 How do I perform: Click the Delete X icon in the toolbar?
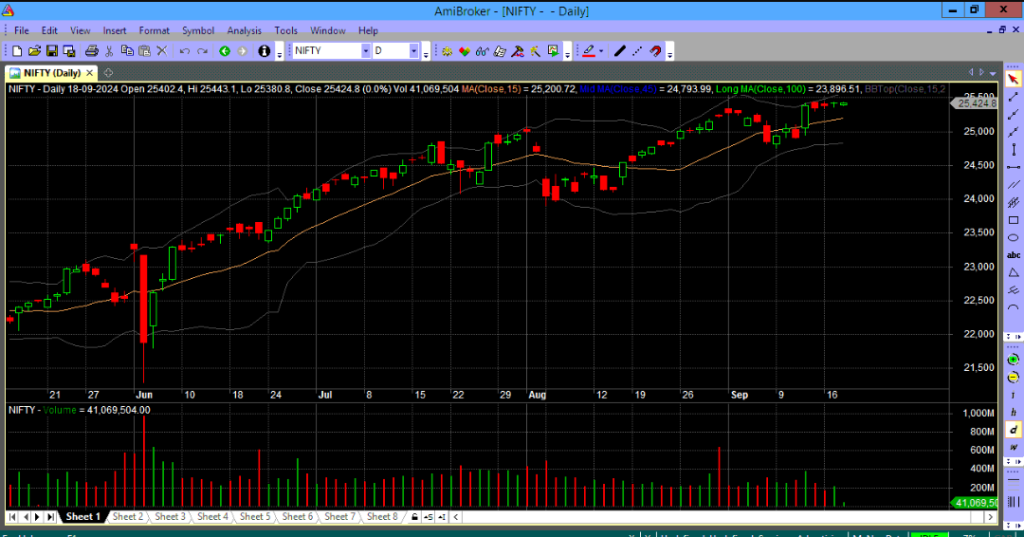pos(162,51)
